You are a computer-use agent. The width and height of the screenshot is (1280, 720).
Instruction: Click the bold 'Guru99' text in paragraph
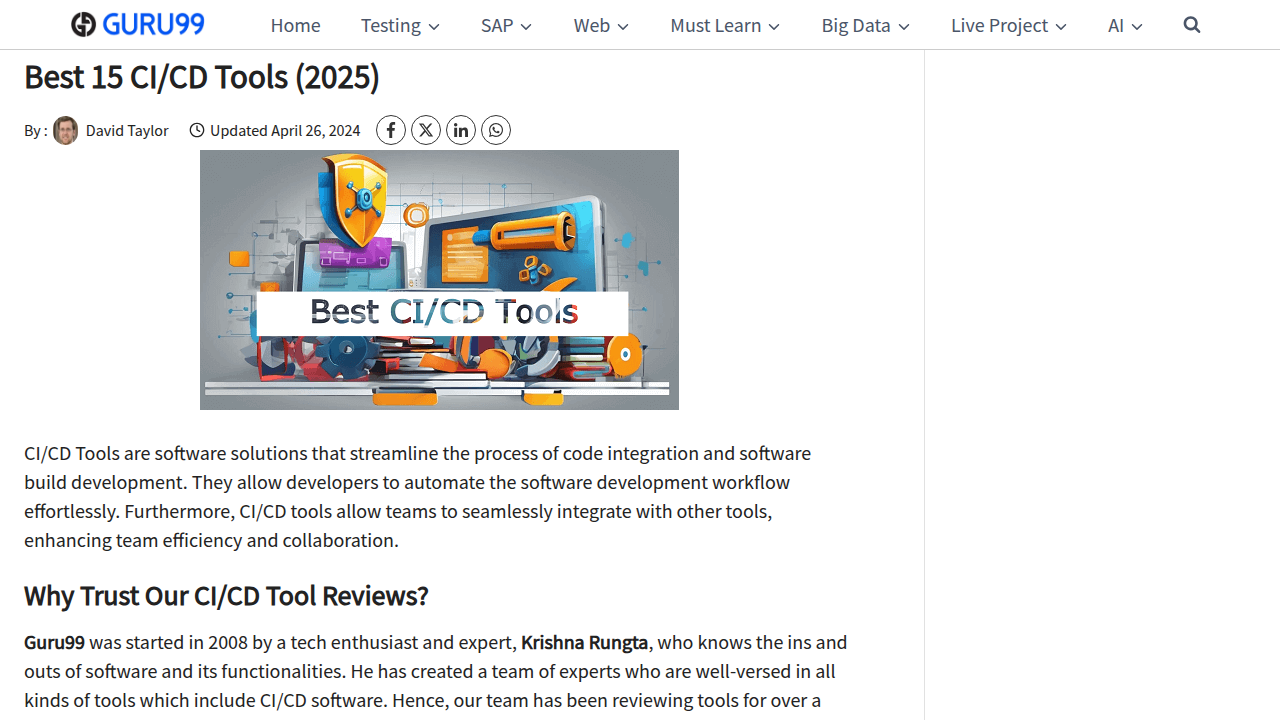[x=54, y=642]
